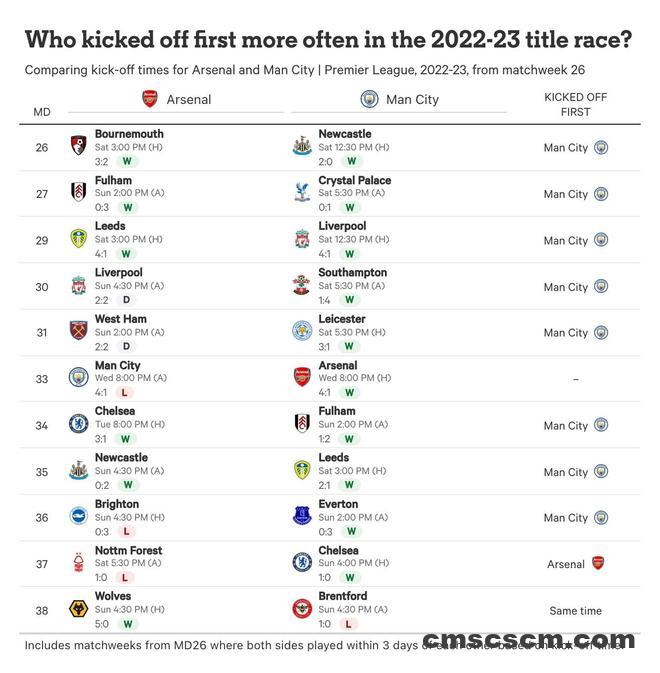This screenshot has height=673, width=660.
Task: Click Arsenal crest in matchweek 37 result
Action: pyautogui.click(x=598, y=563)
